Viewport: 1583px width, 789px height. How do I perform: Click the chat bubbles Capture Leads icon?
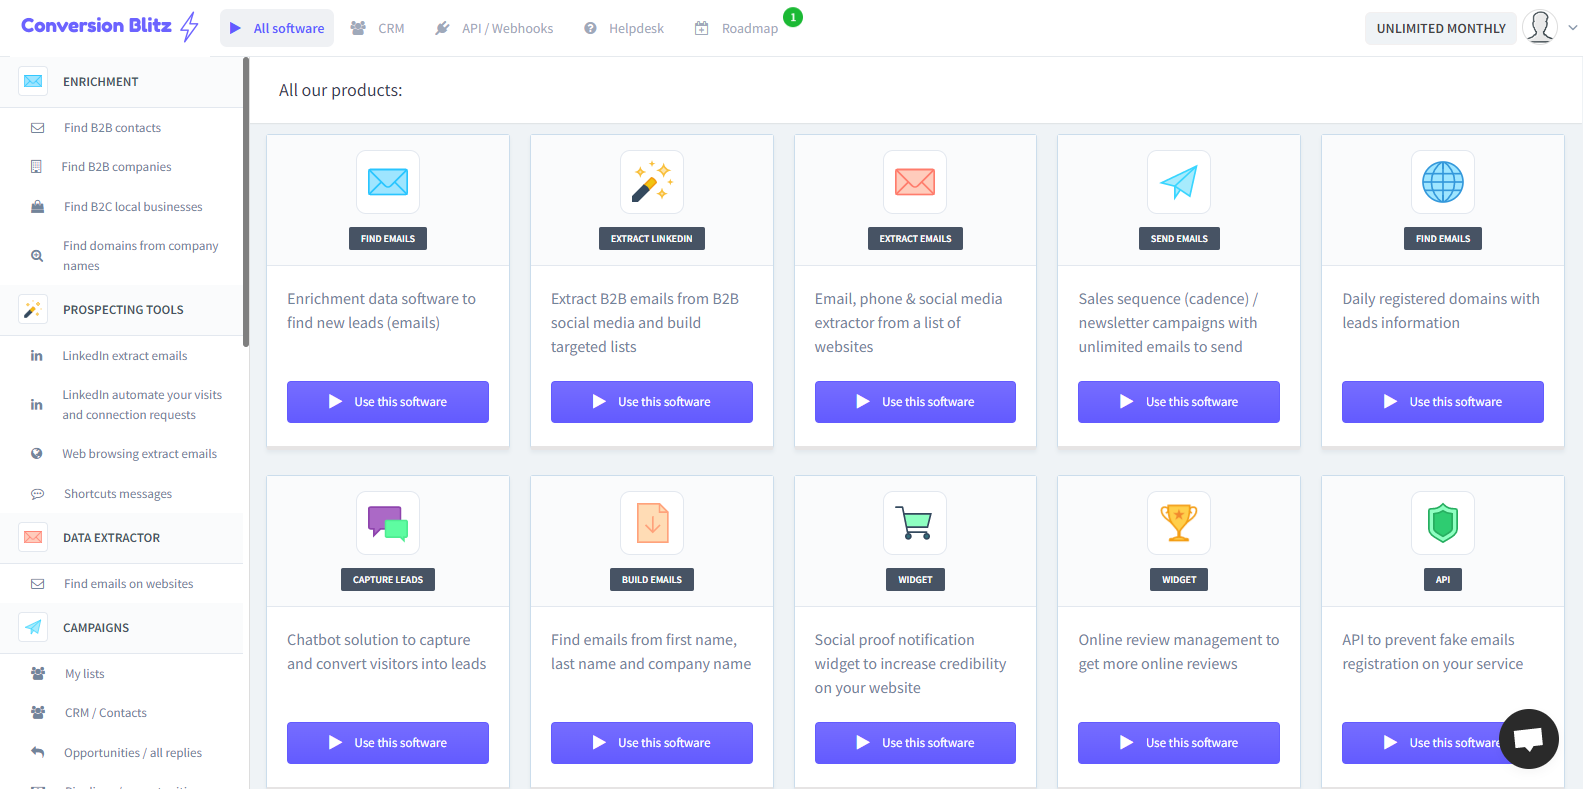click(x=388, y=523)
